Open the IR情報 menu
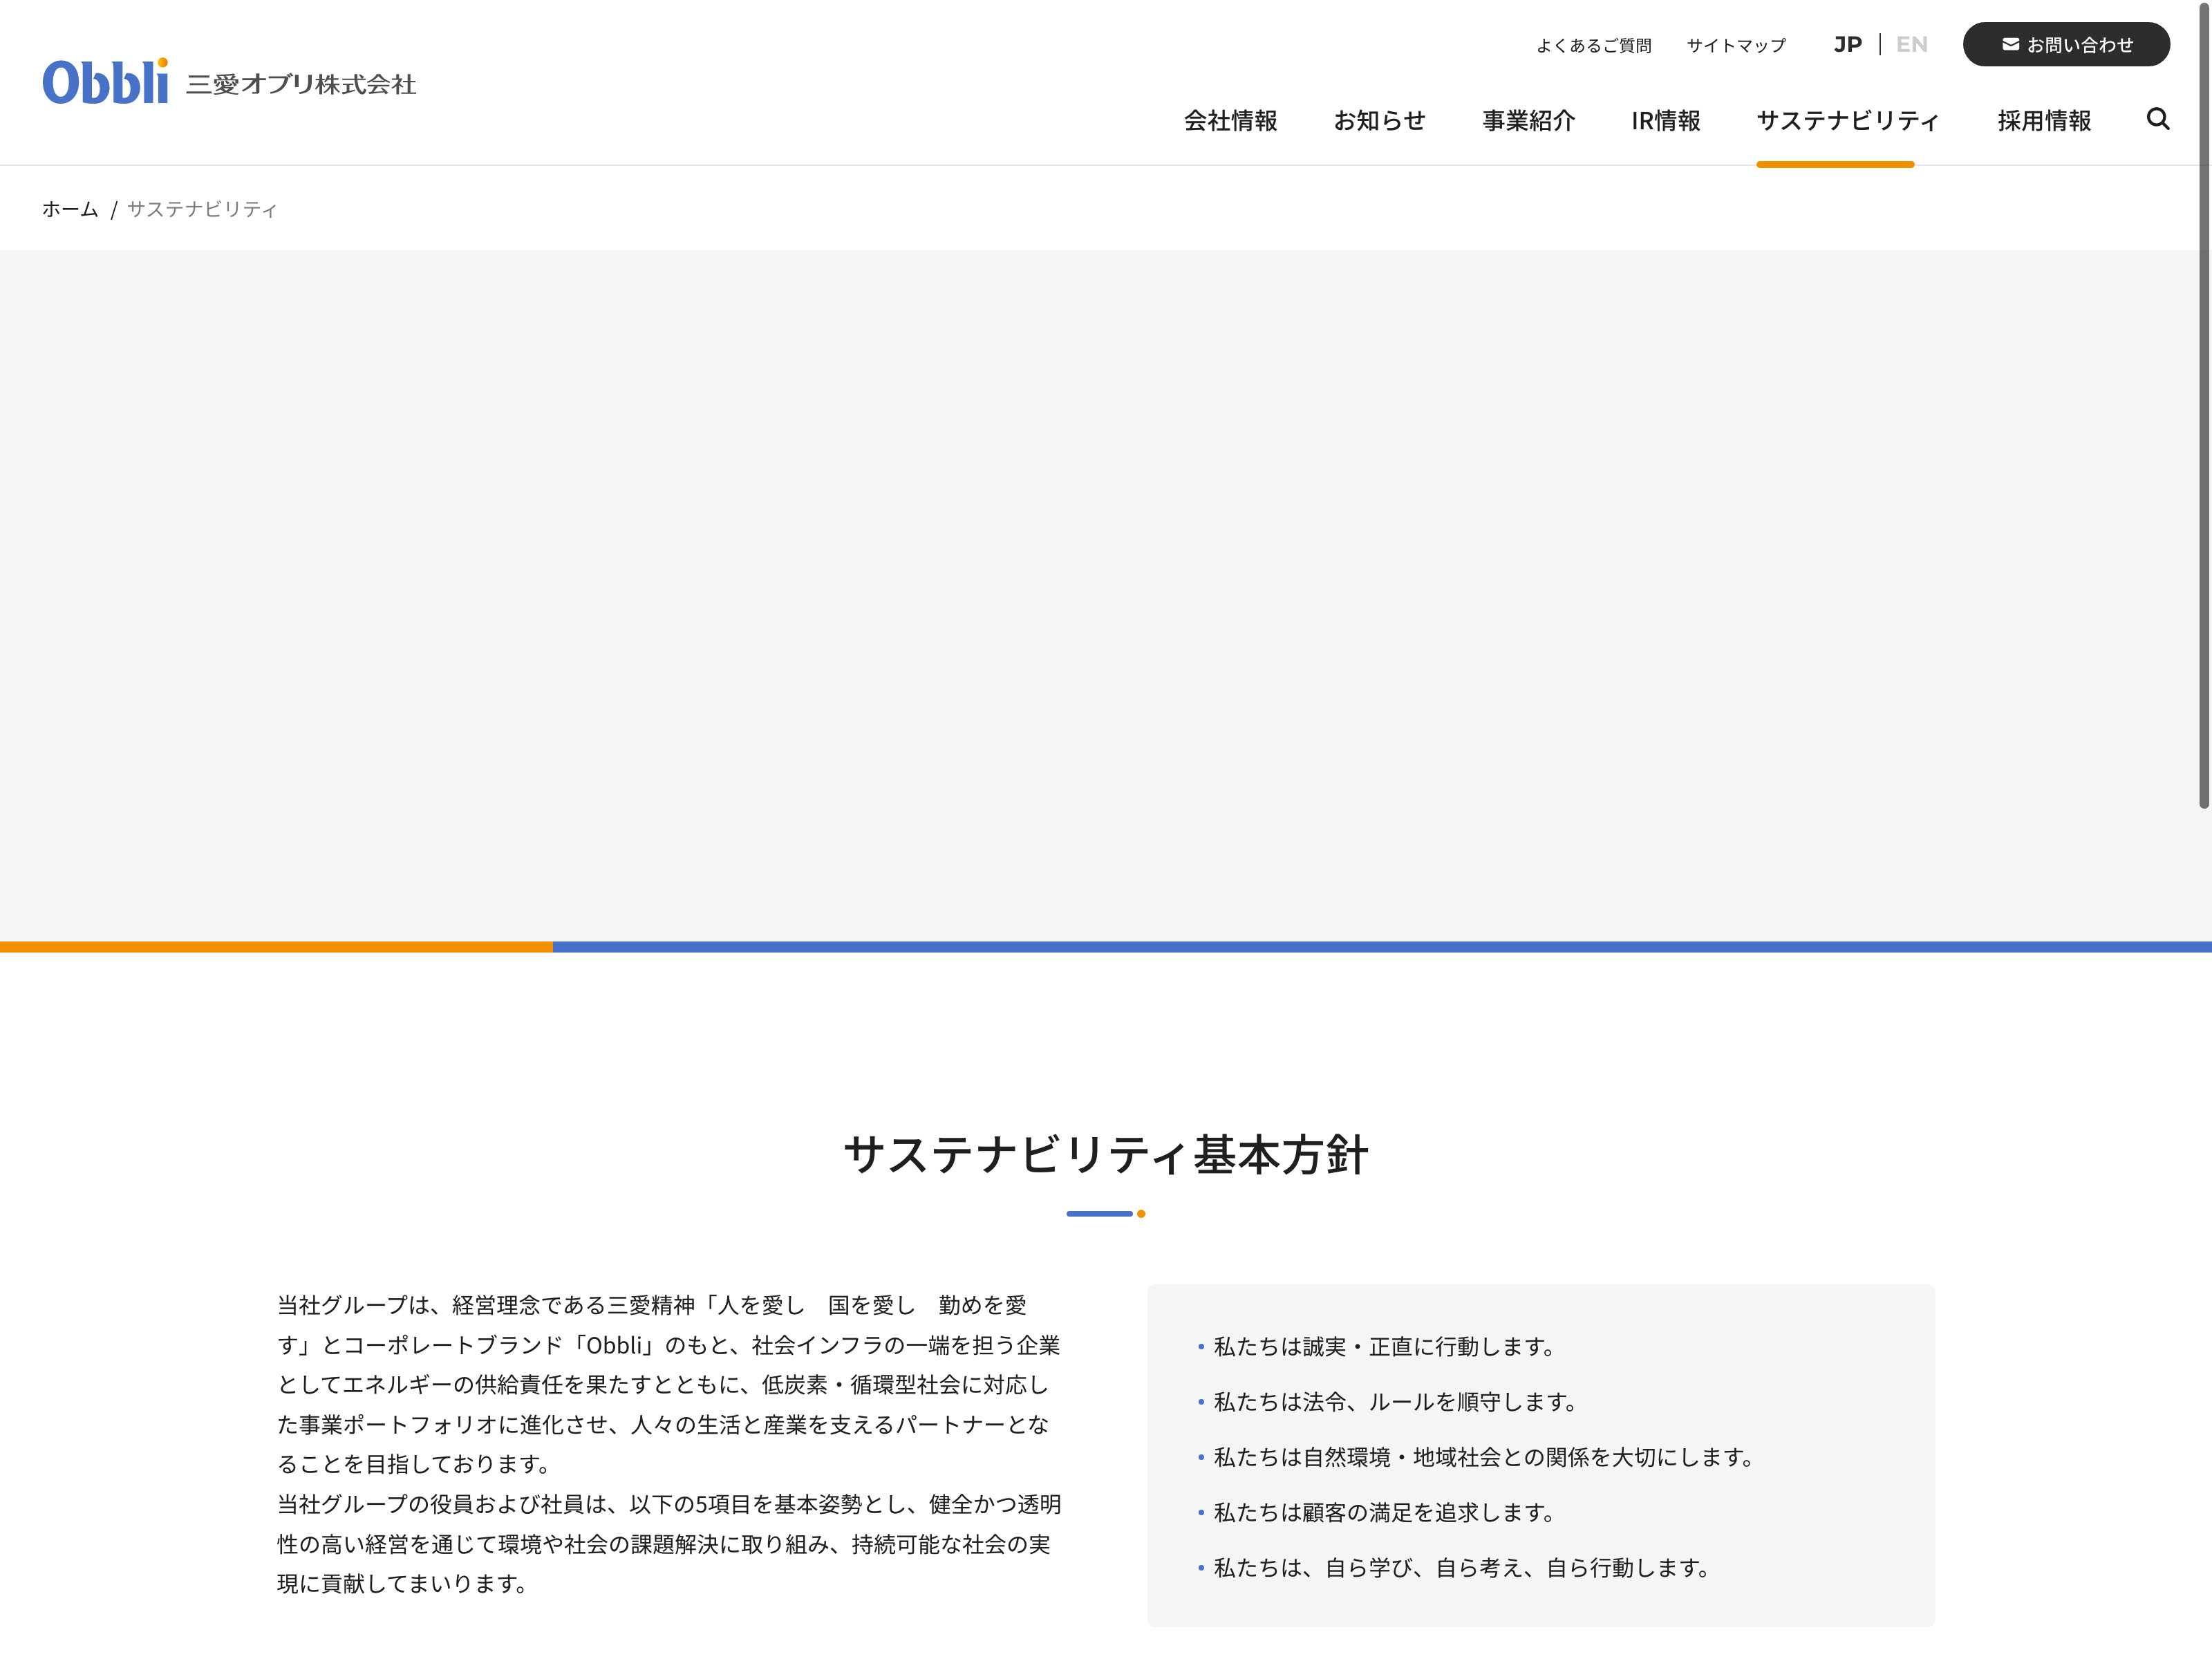The width and height of the screenshot is (2212, 1659). [x=1665, y=121]
